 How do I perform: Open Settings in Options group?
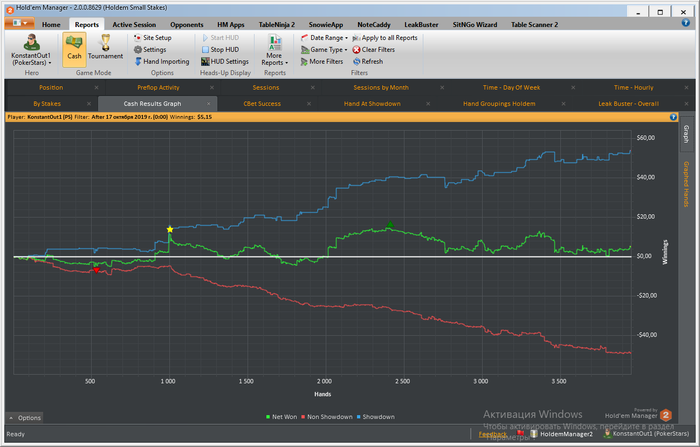coord(150,50)
